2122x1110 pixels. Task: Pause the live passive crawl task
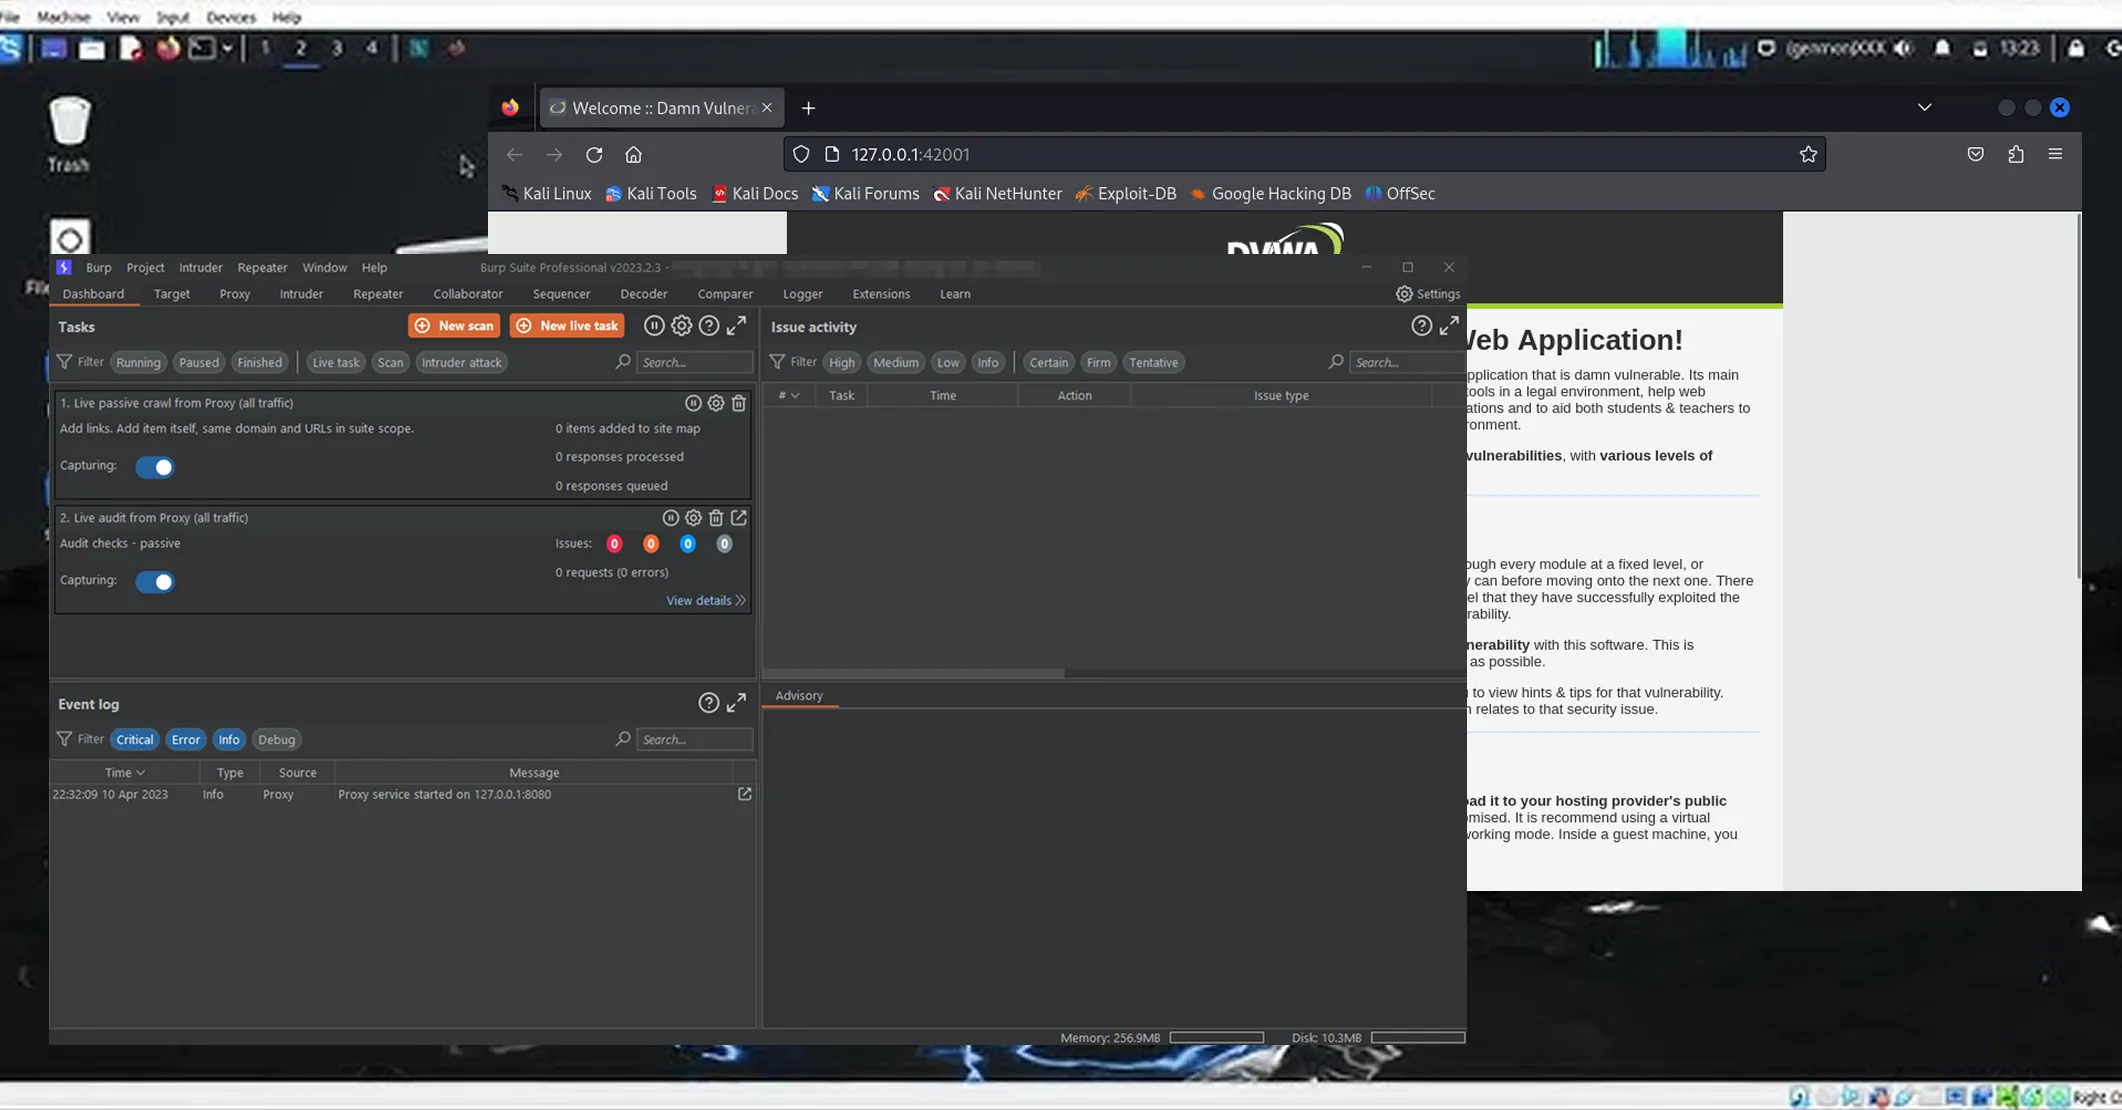[x=694, y=403]
